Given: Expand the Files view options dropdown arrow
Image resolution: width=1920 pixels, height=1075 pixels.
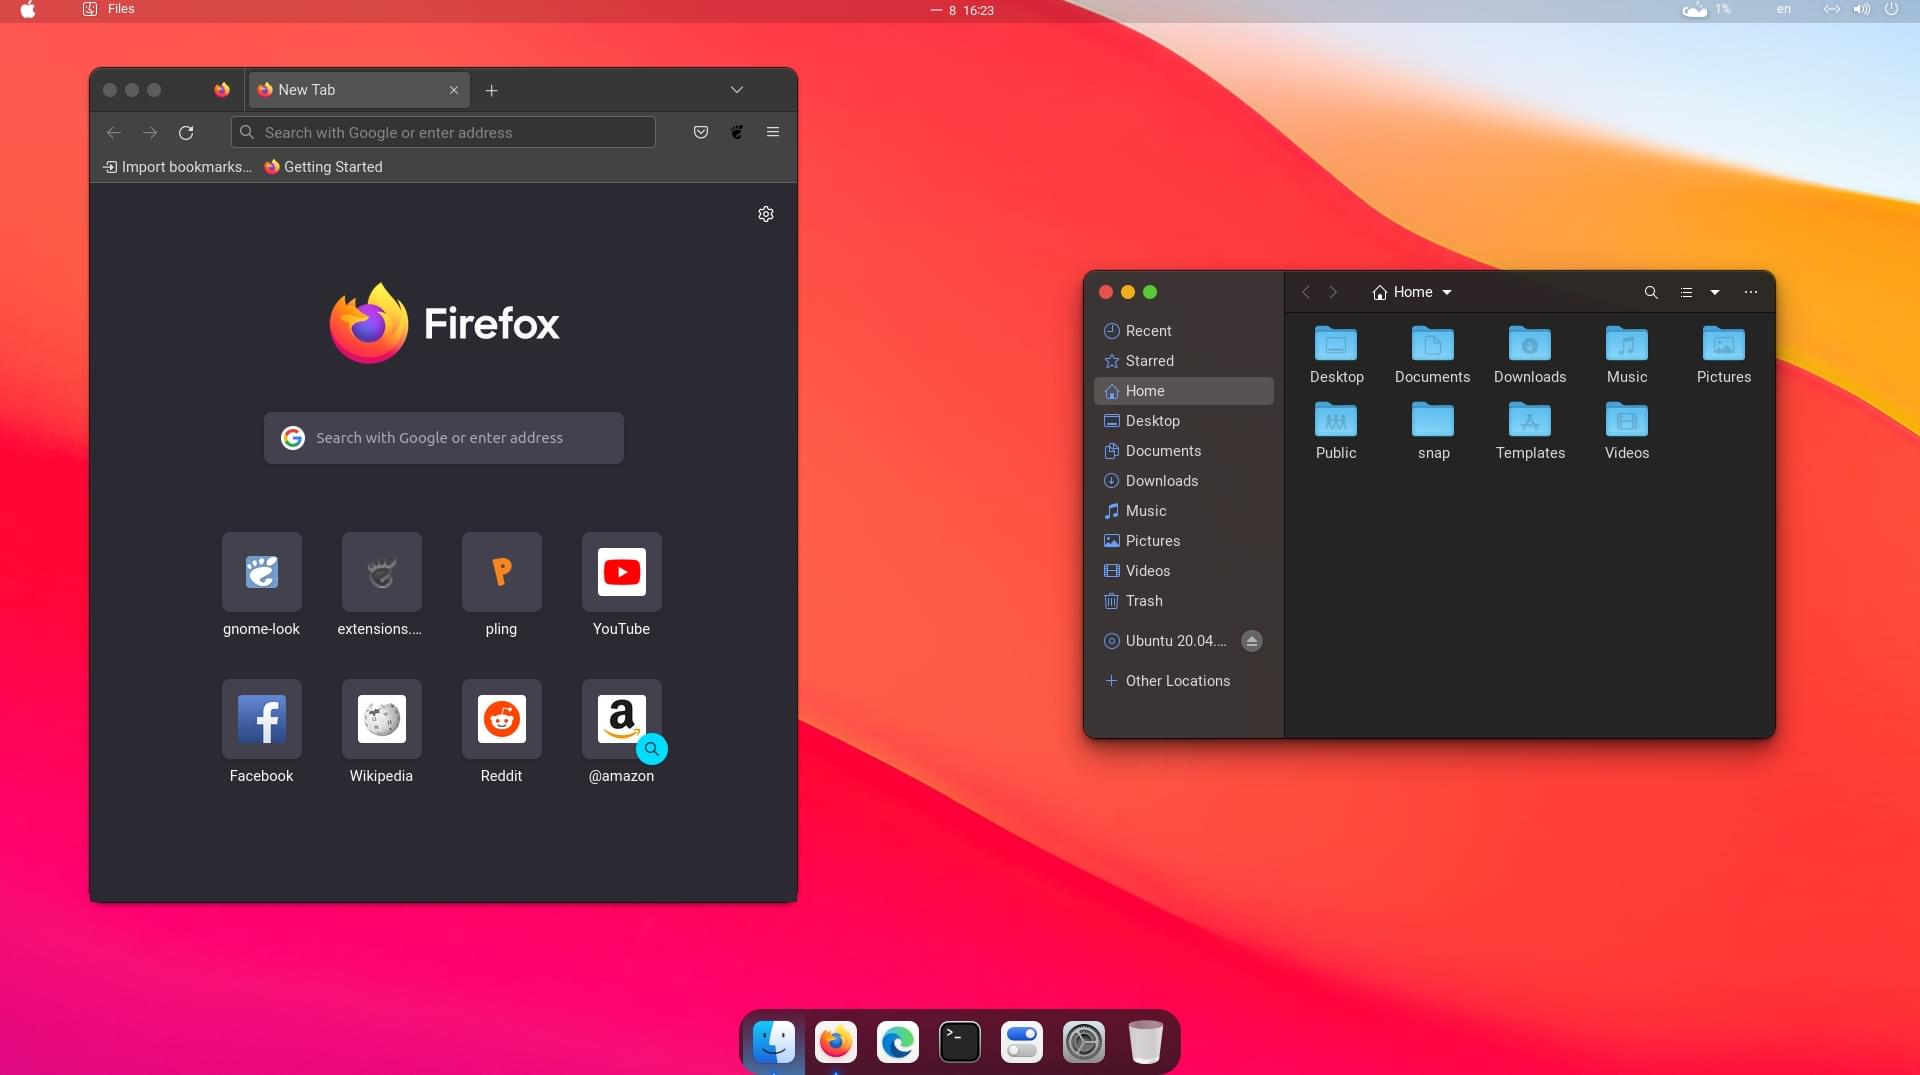Looking at the screenshot, I should tap(1715, 292).
